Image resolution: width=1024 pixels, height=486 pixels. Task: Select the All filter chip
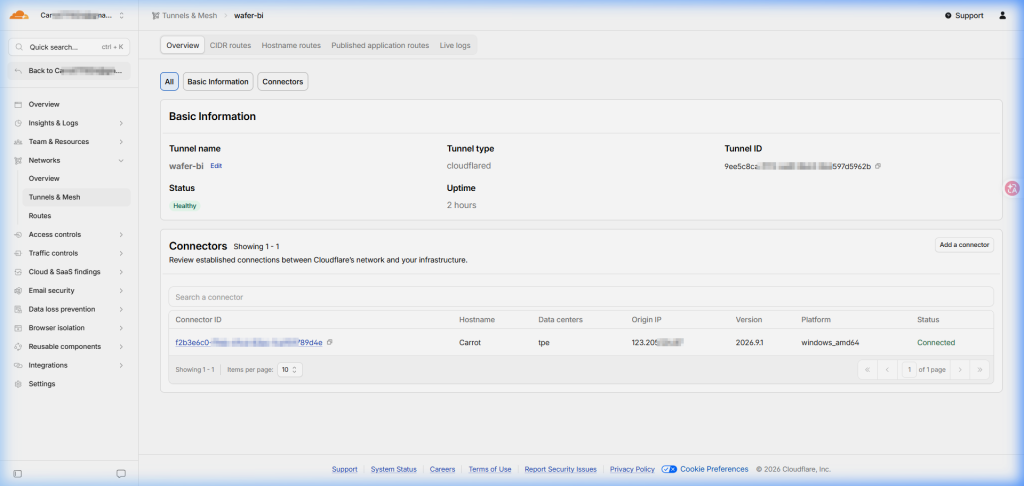click(169, 82)
